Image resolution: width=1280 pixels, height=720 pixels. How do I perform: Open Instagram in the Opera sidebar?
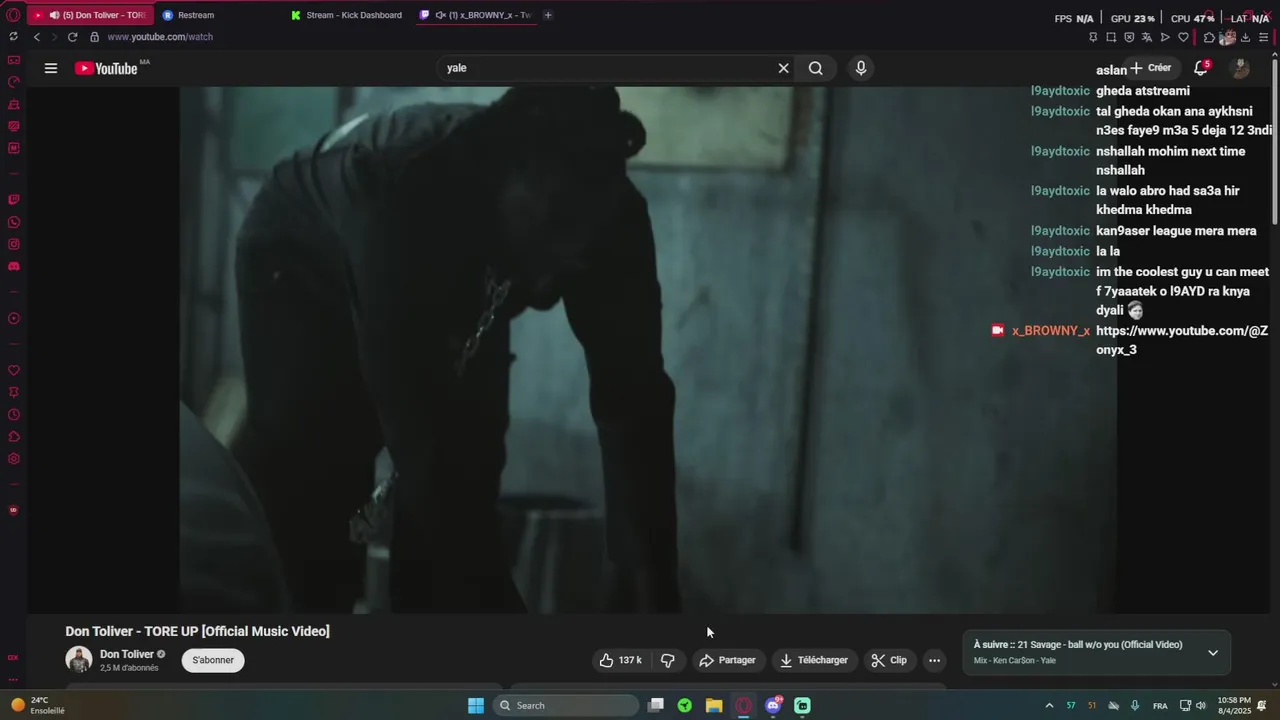[x=14, y=244]
